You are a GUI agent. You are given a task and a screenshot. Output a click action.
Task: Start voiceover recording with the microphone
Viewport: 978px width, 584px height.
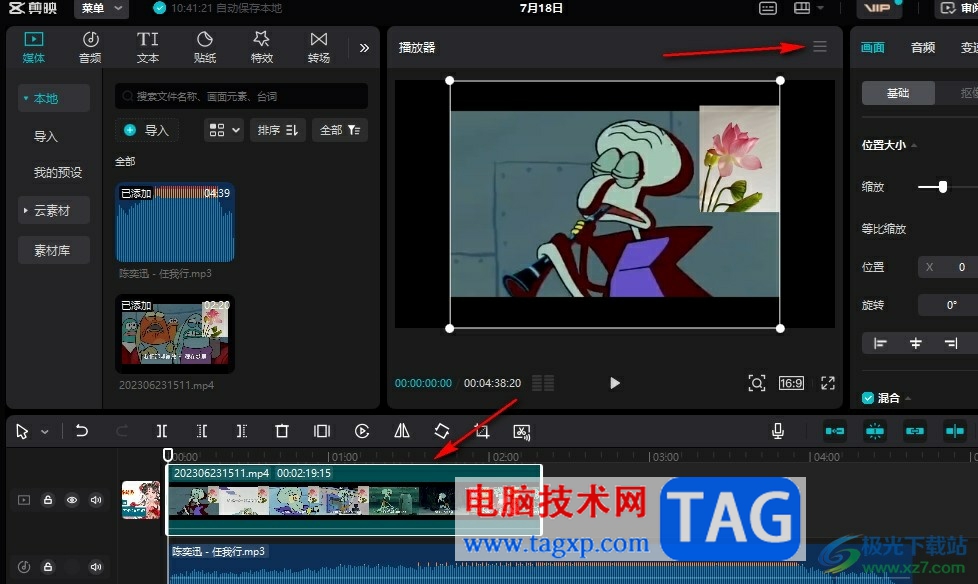778,431
